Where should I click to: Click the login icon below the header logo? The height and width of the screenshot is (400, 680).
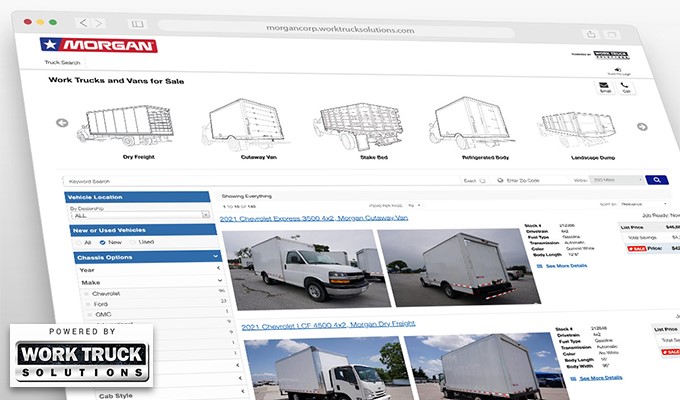618,71
